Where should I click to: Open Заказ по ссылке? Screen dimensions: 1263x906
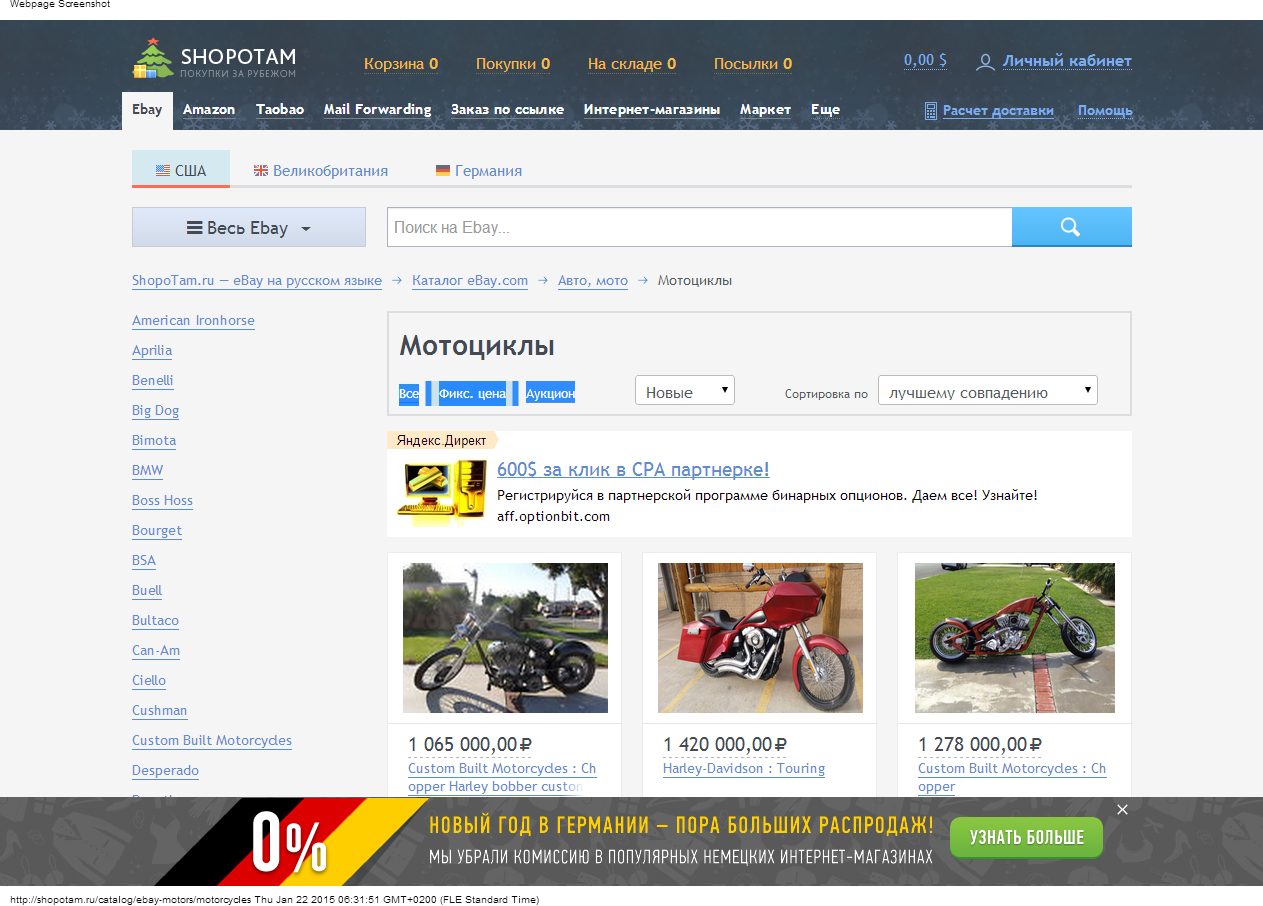[x=507, y=110]
